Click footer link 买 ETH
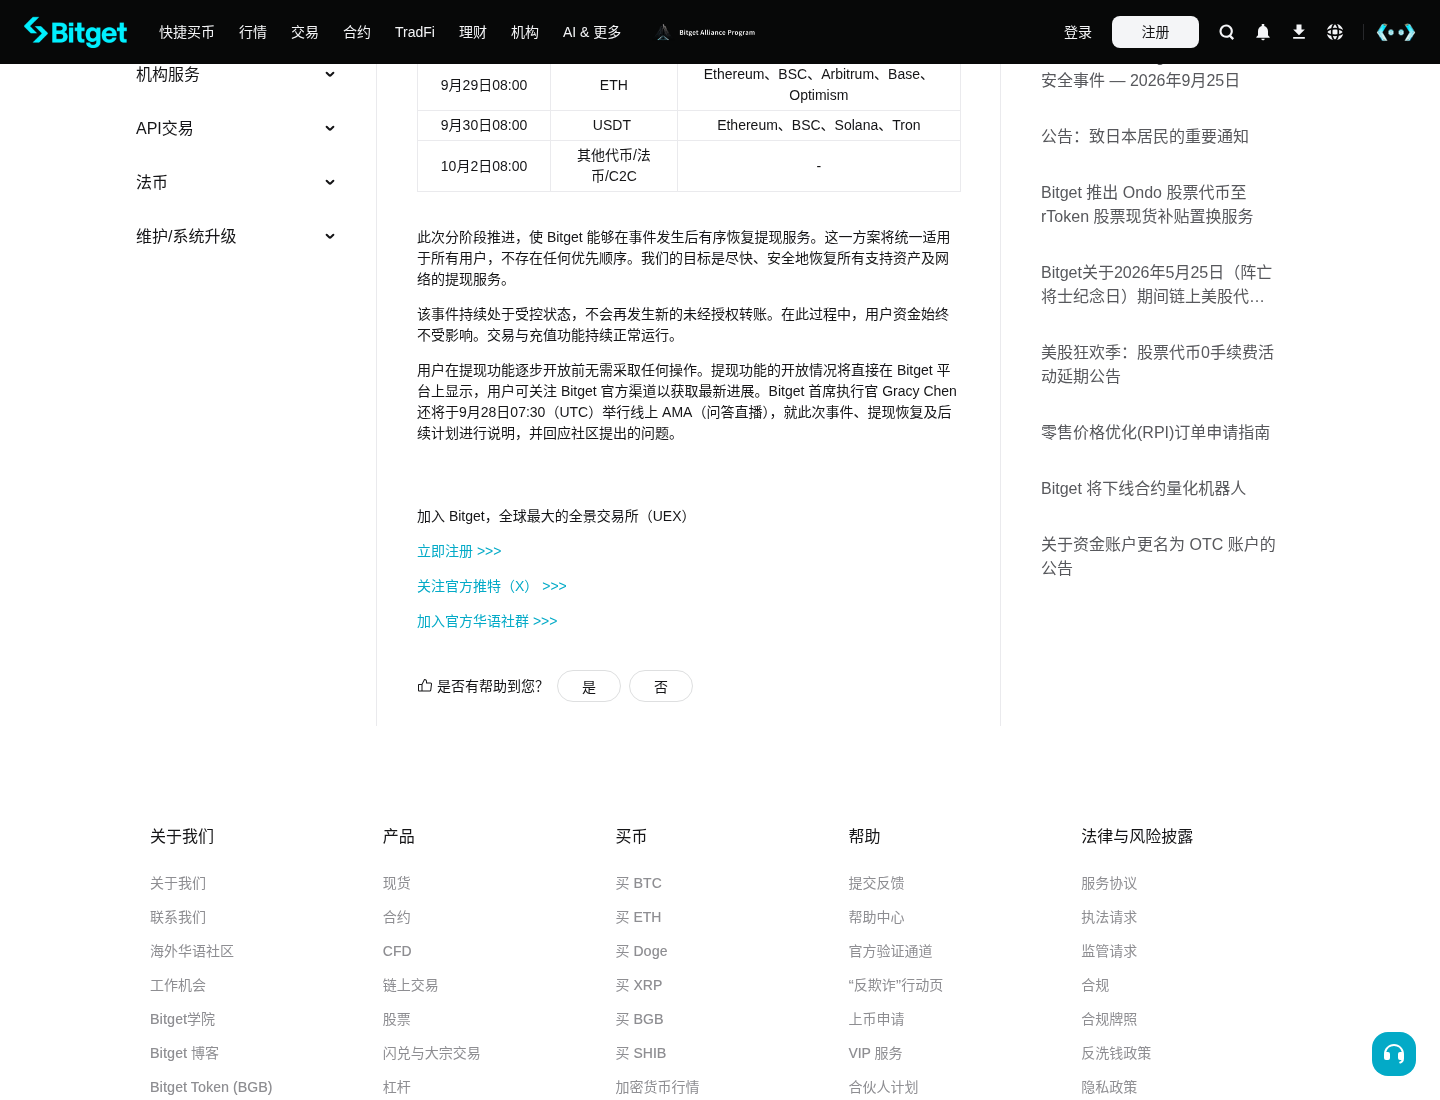1440x1100 pixels. pos(639,917)
